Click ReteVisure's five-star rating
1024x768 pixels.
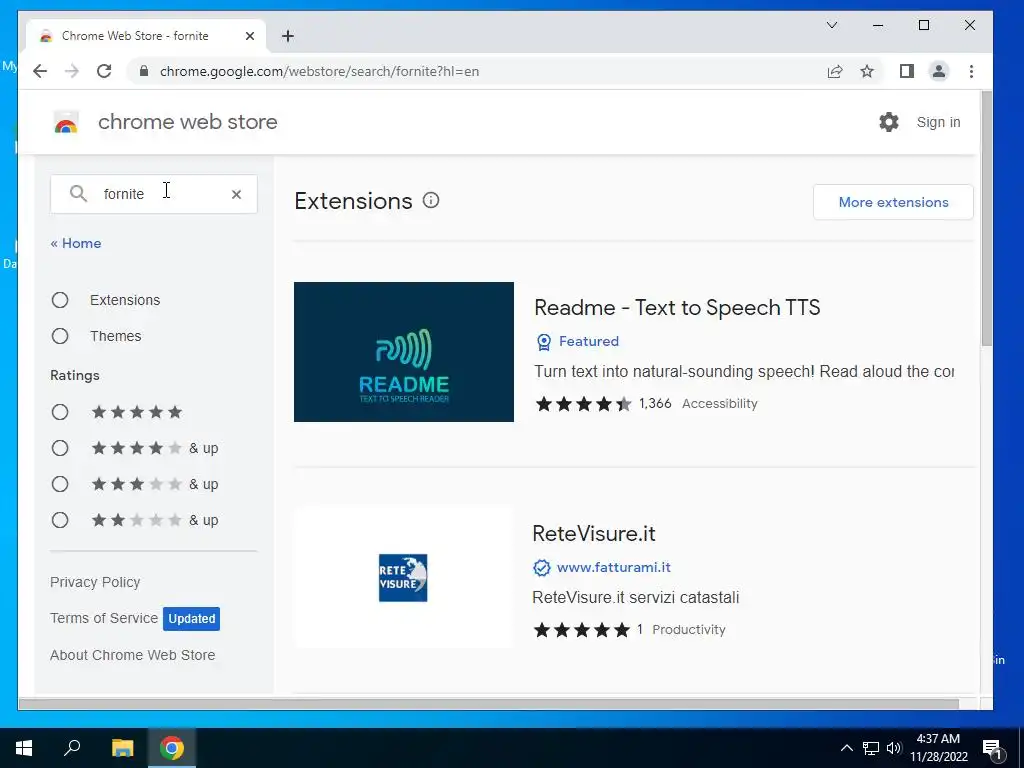[x=582, y=630]
